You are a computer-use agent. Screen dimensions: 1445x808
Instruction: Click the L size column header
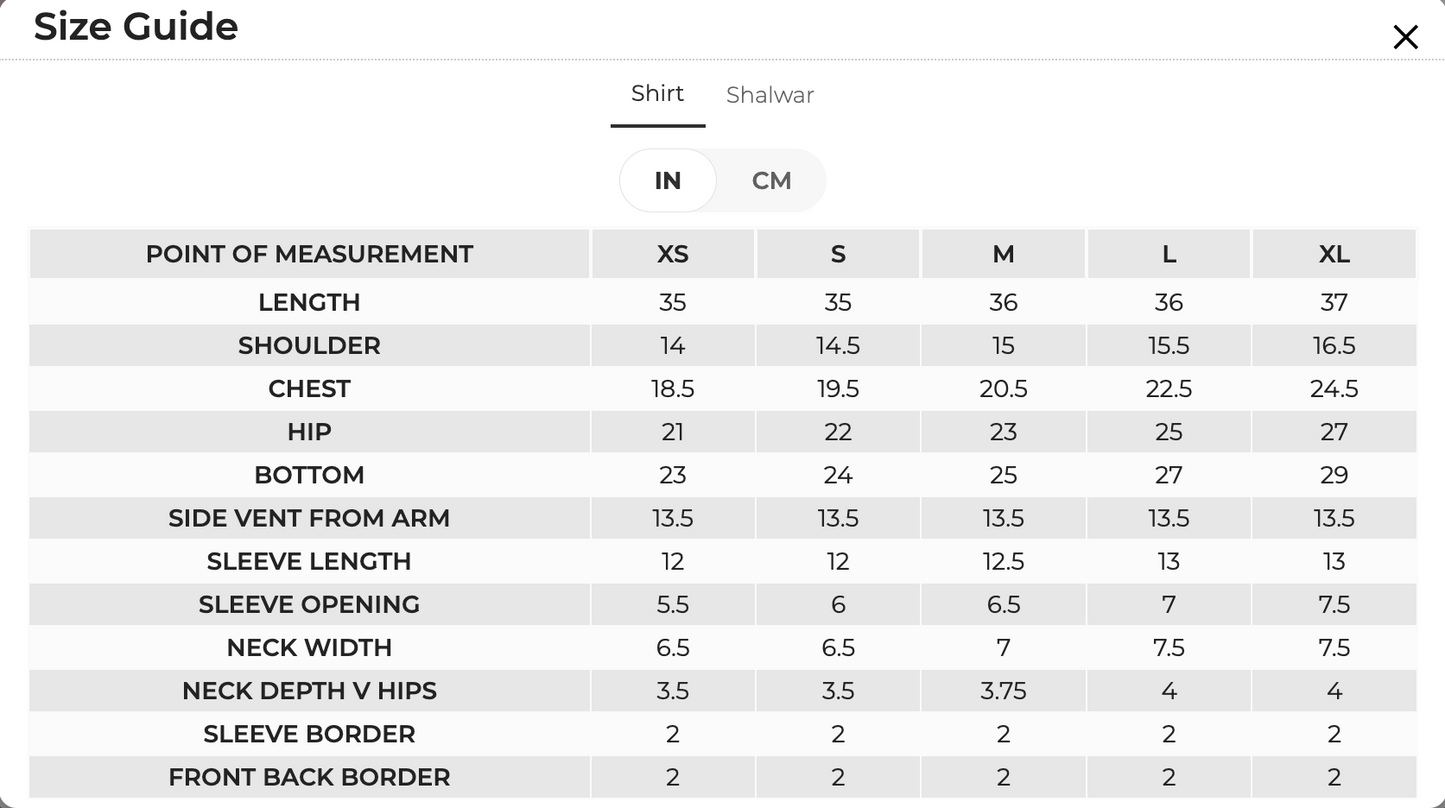tap(1169, 254)
